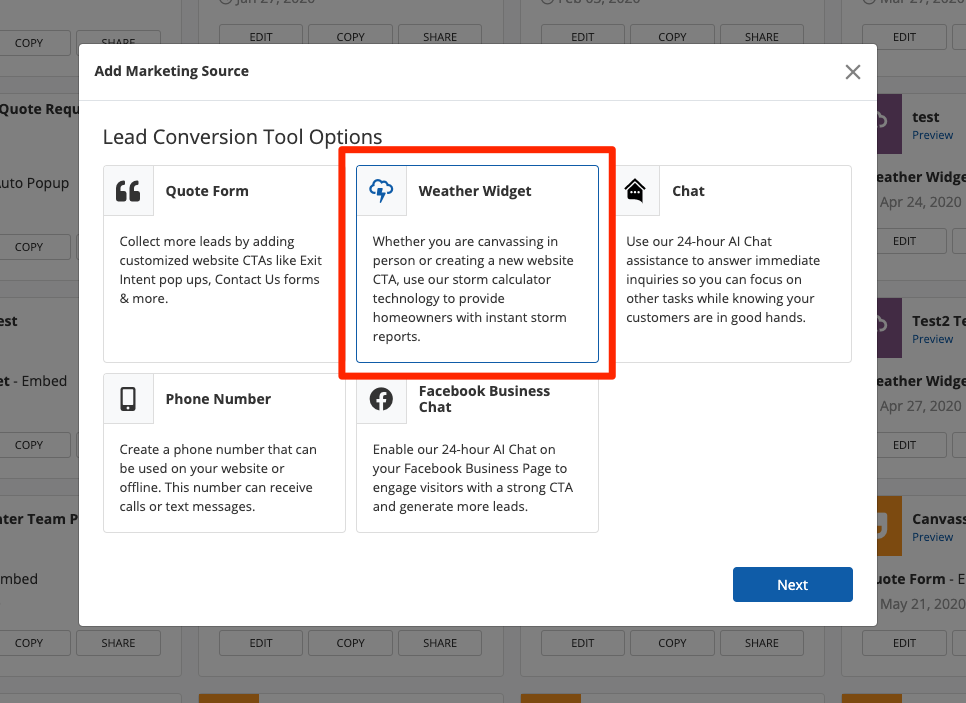Click the bottom-left SHARE button
This screenshot has width=966, height=703.
tap(118, 643)
